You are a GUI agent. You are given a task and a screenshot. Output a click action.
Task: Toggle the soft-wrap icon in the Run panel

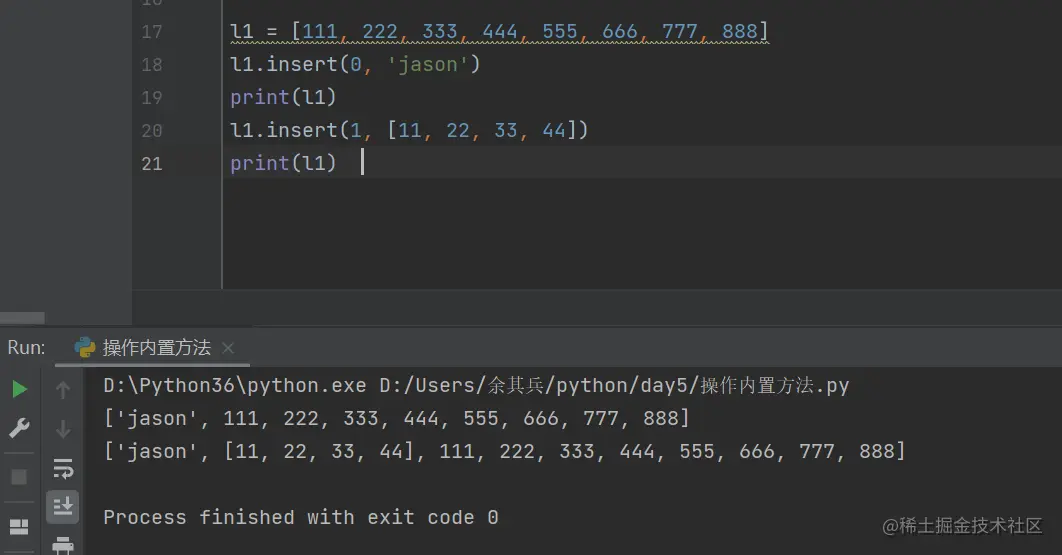point(63,468)
